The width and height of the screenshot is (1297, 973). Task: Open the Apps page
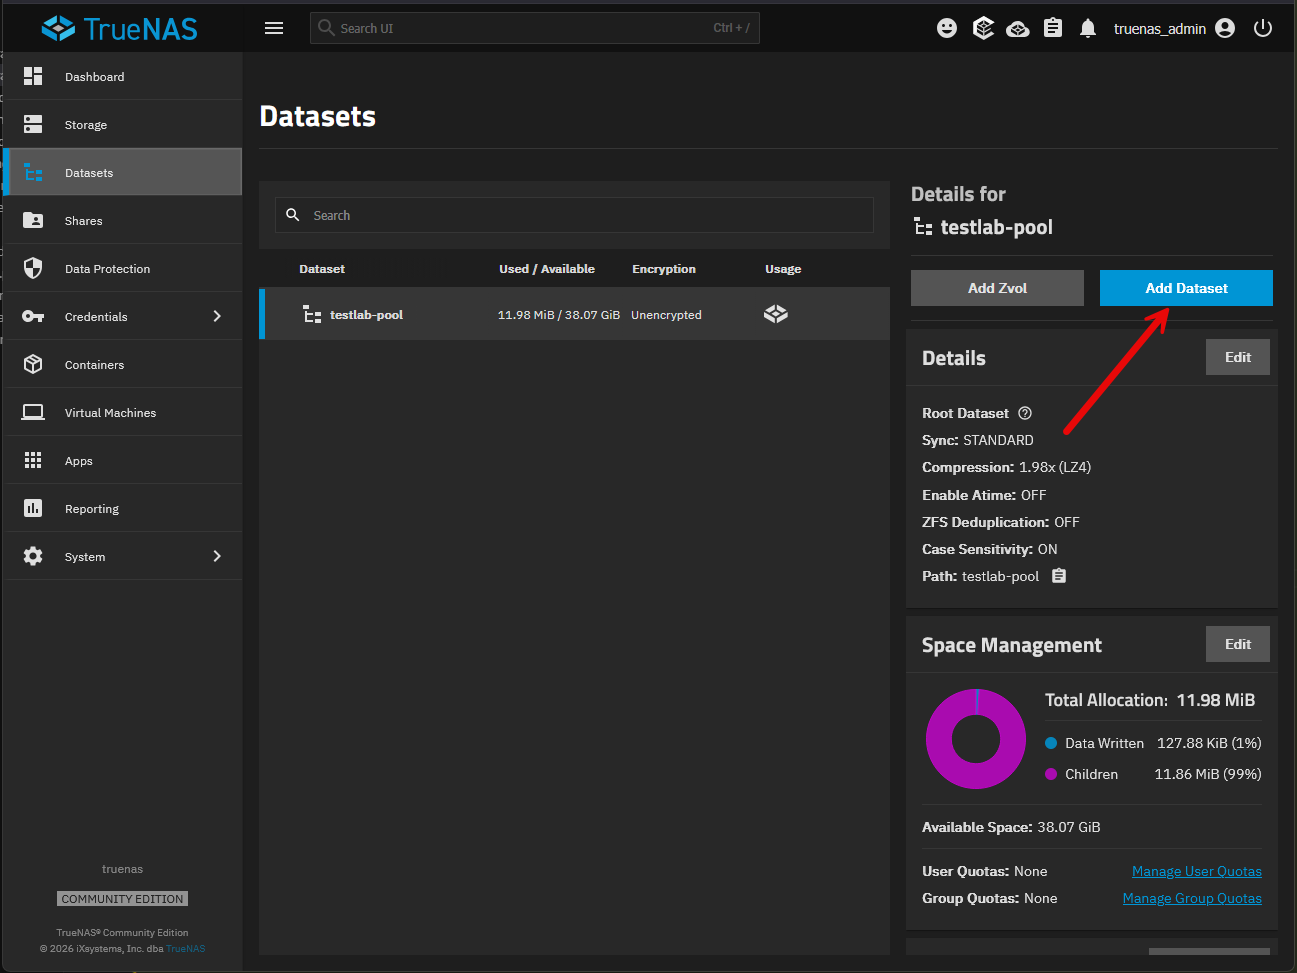(124, 461)
